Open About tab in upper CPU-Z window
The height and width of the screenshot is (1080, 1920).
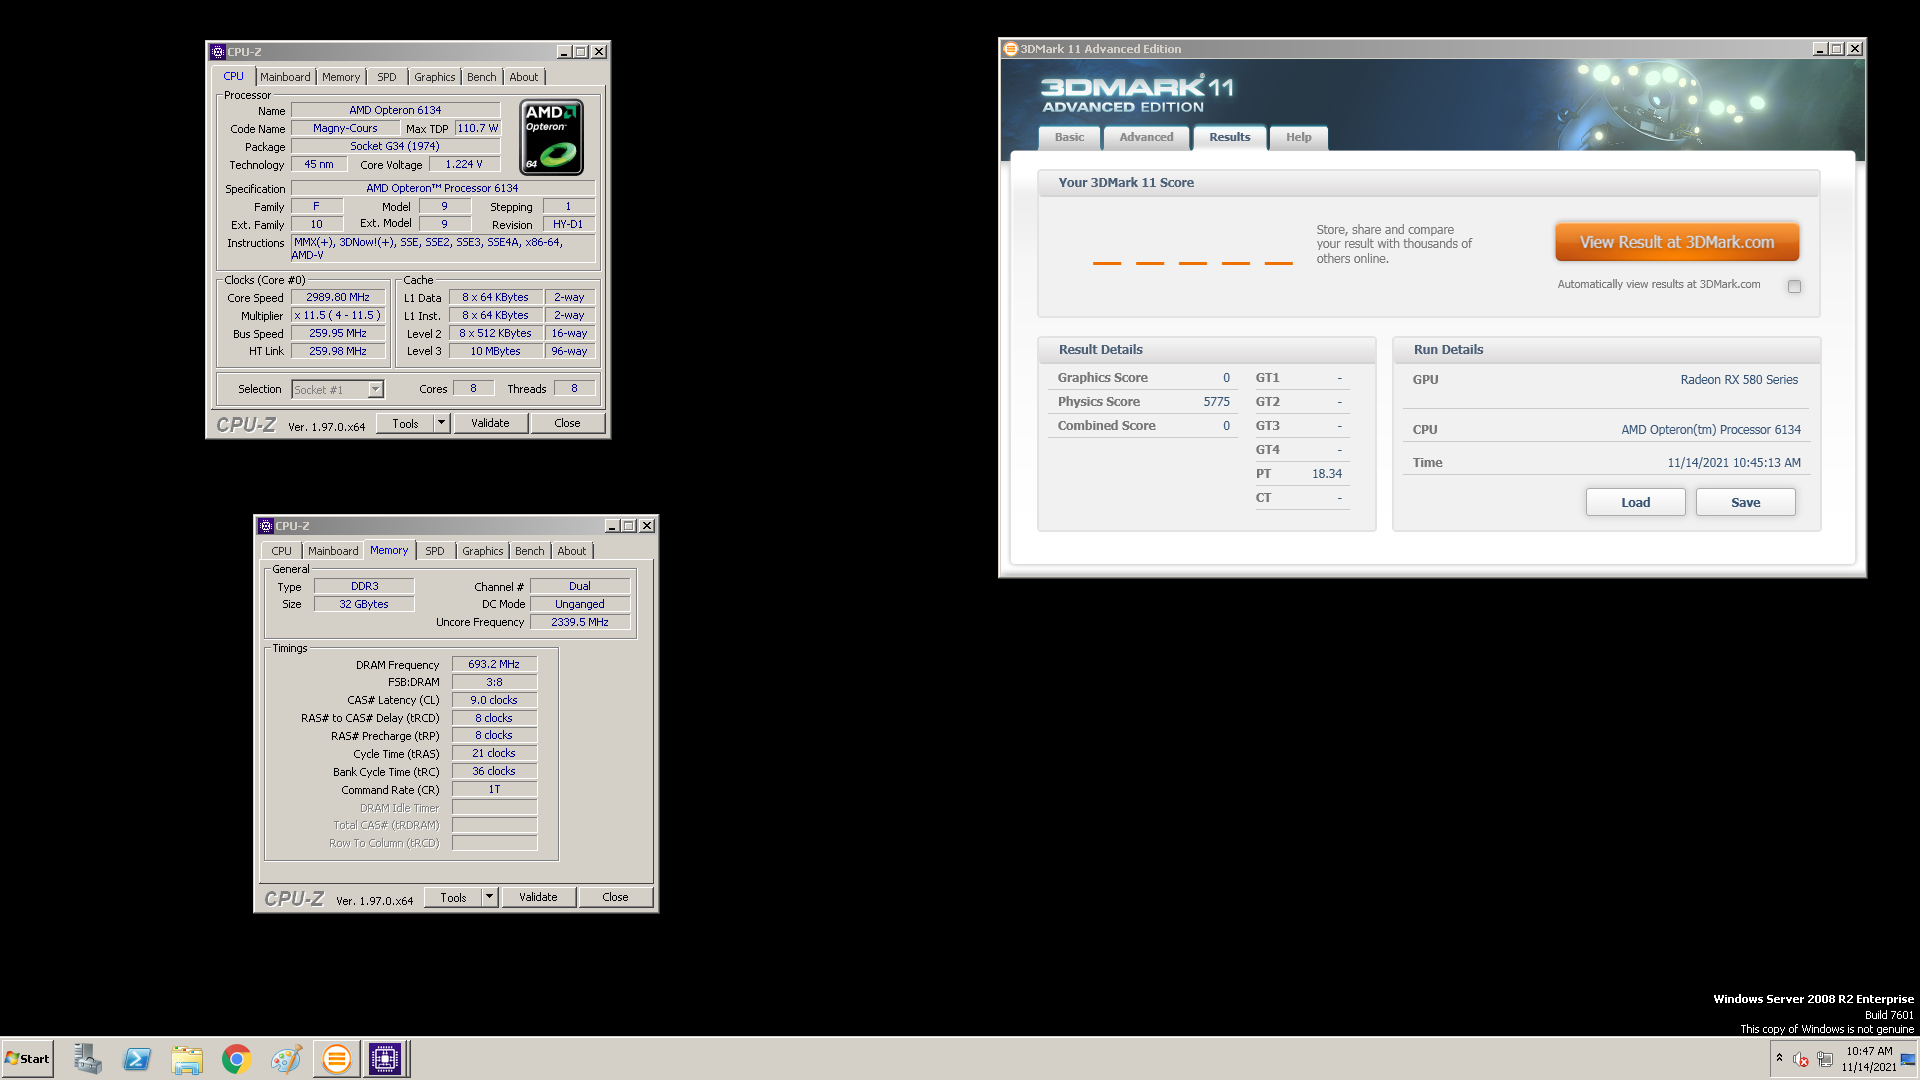[x=524, y=77]
